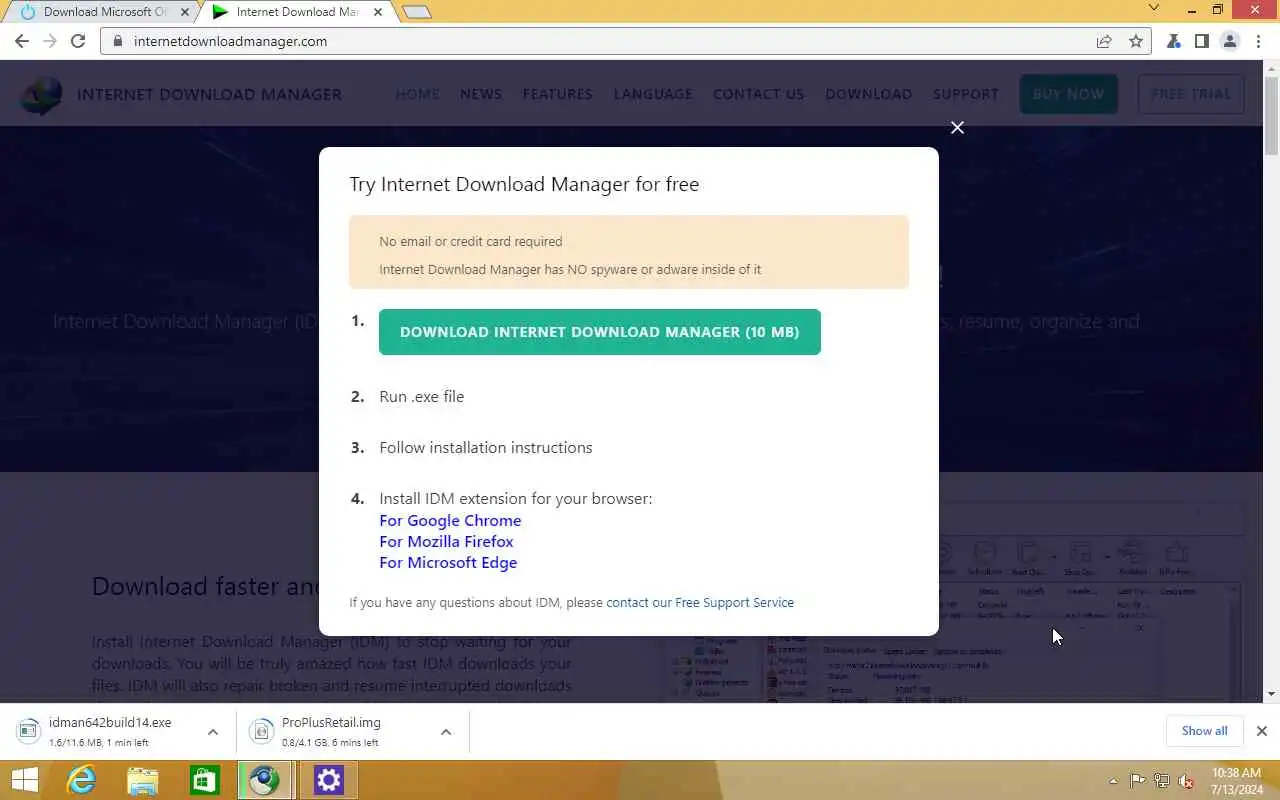Open CONTACT US in site navigation
The width and height of the screenshot is (1280, 800).
pyautogui.click(x=758, y=94)
